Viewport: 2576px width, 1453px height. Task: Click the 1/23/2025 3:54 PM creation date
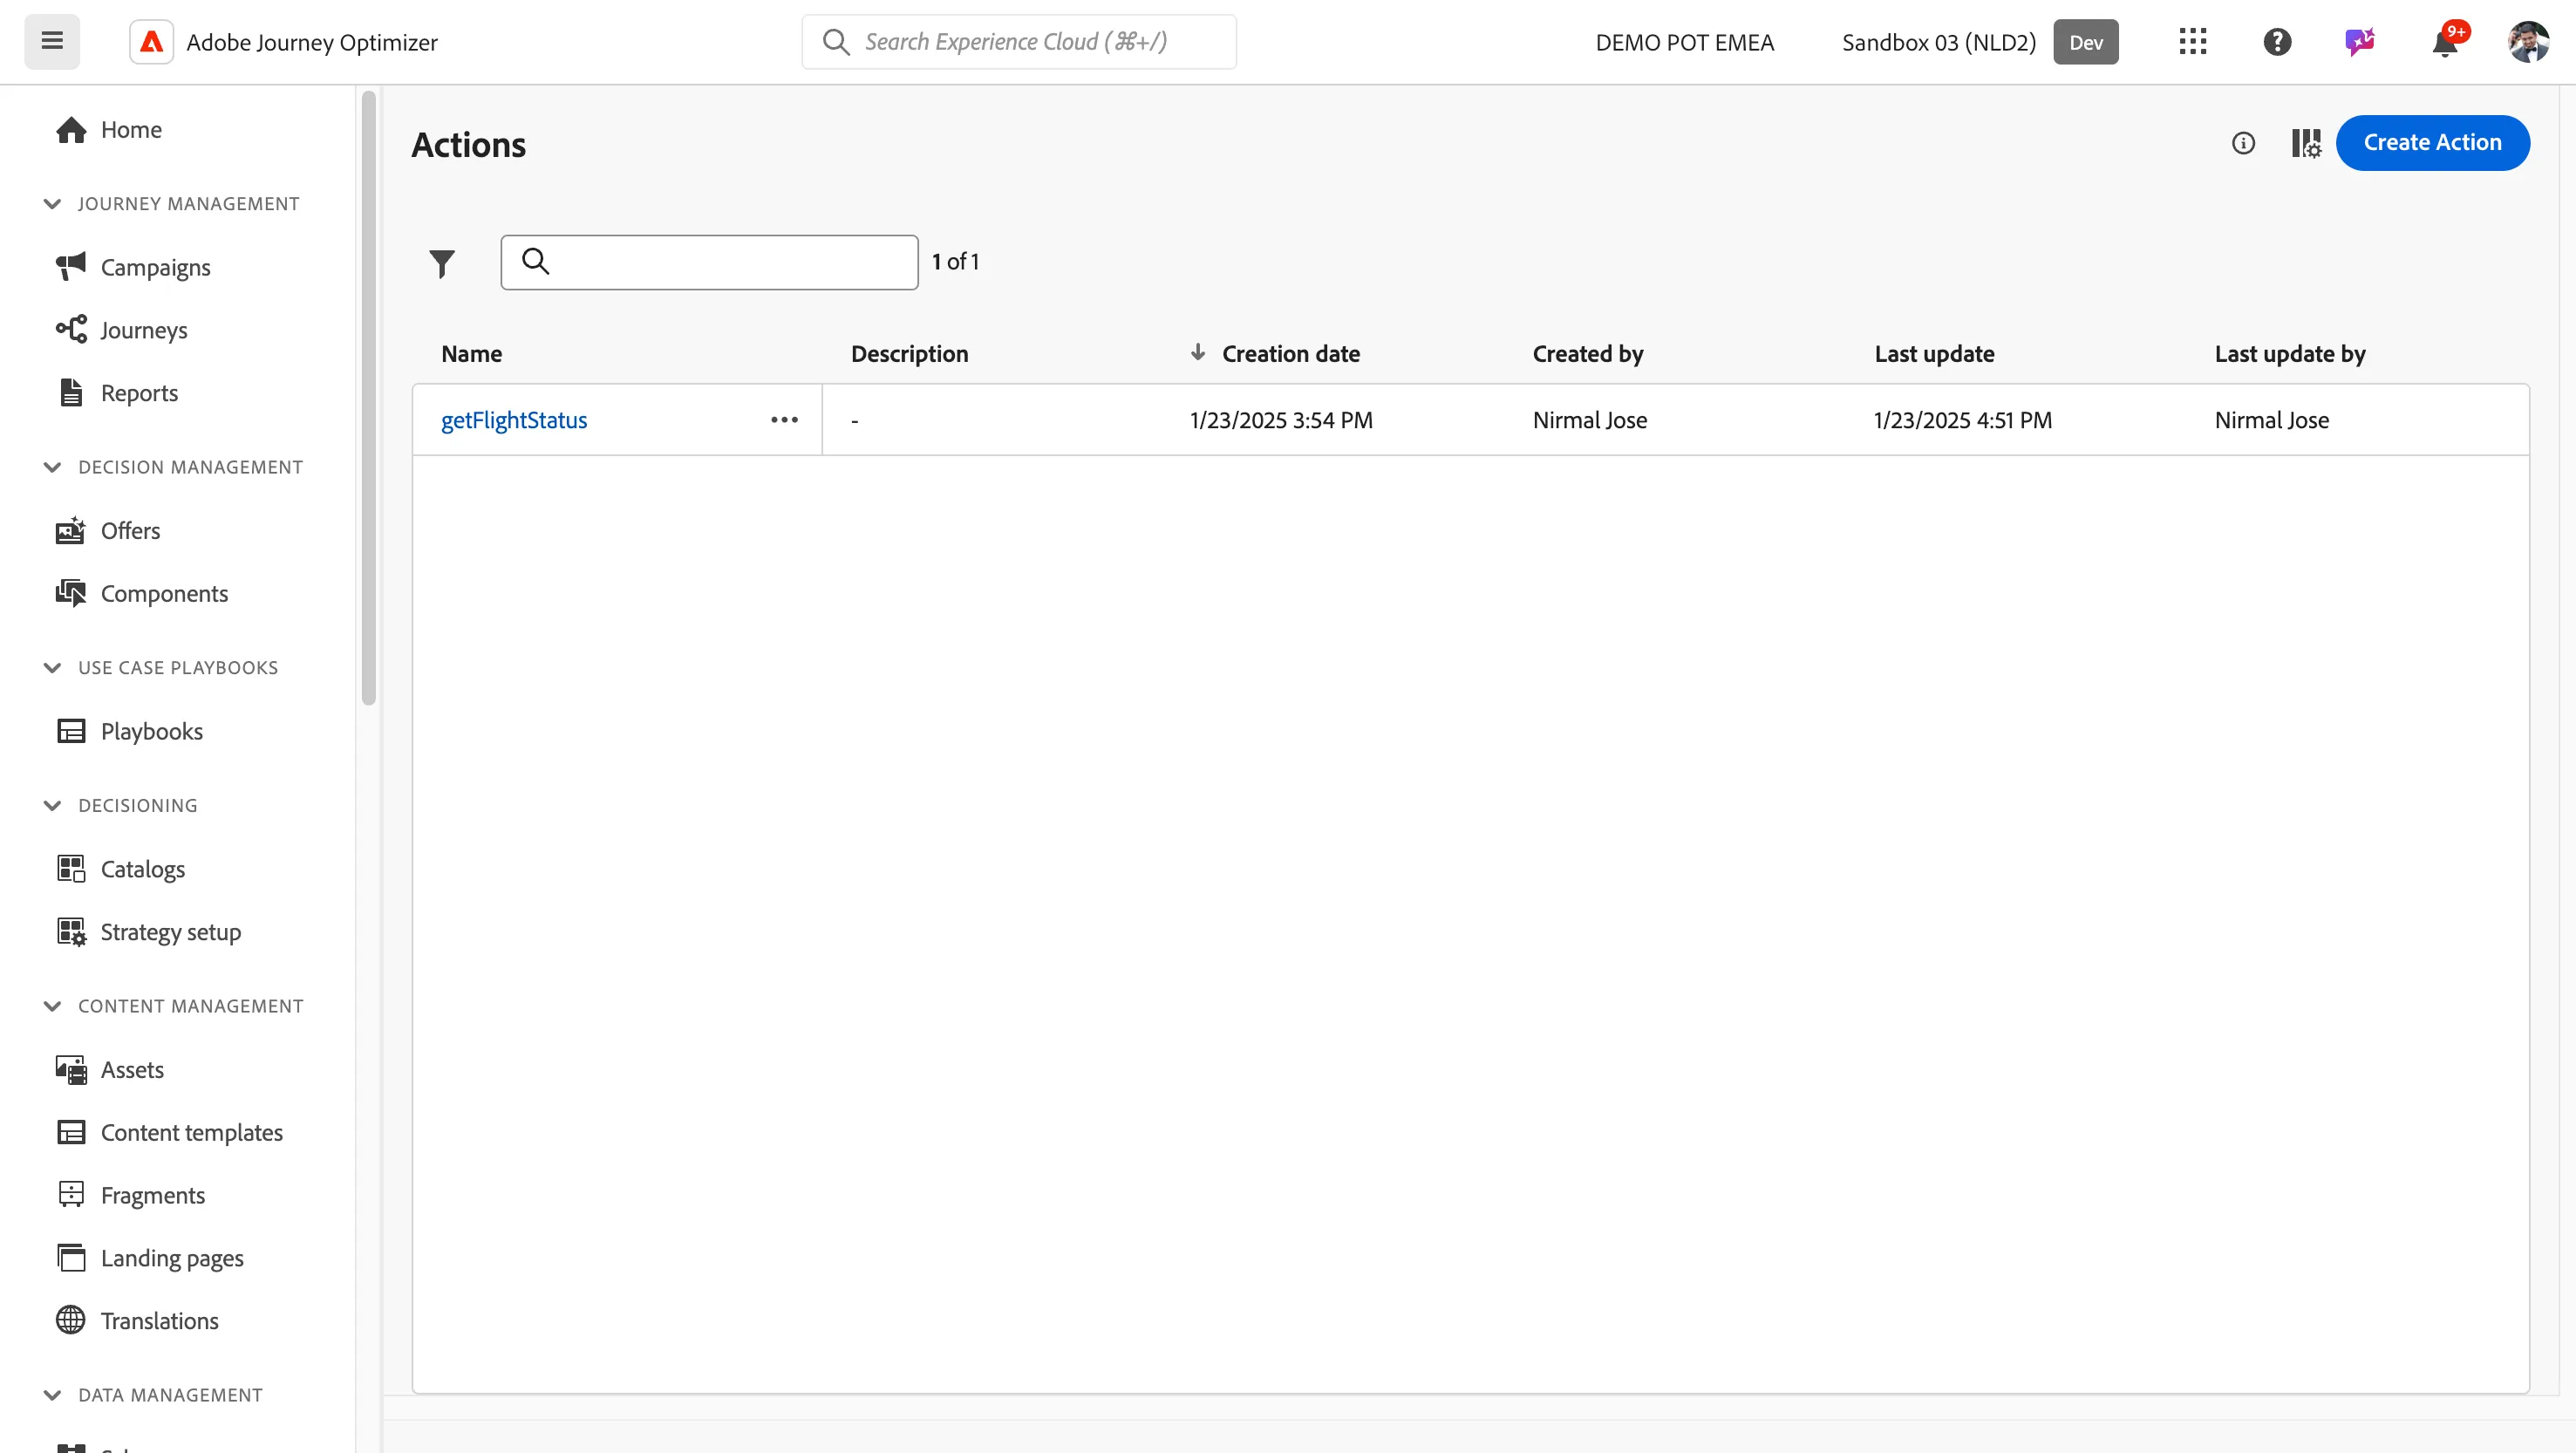coord(1281,420)
